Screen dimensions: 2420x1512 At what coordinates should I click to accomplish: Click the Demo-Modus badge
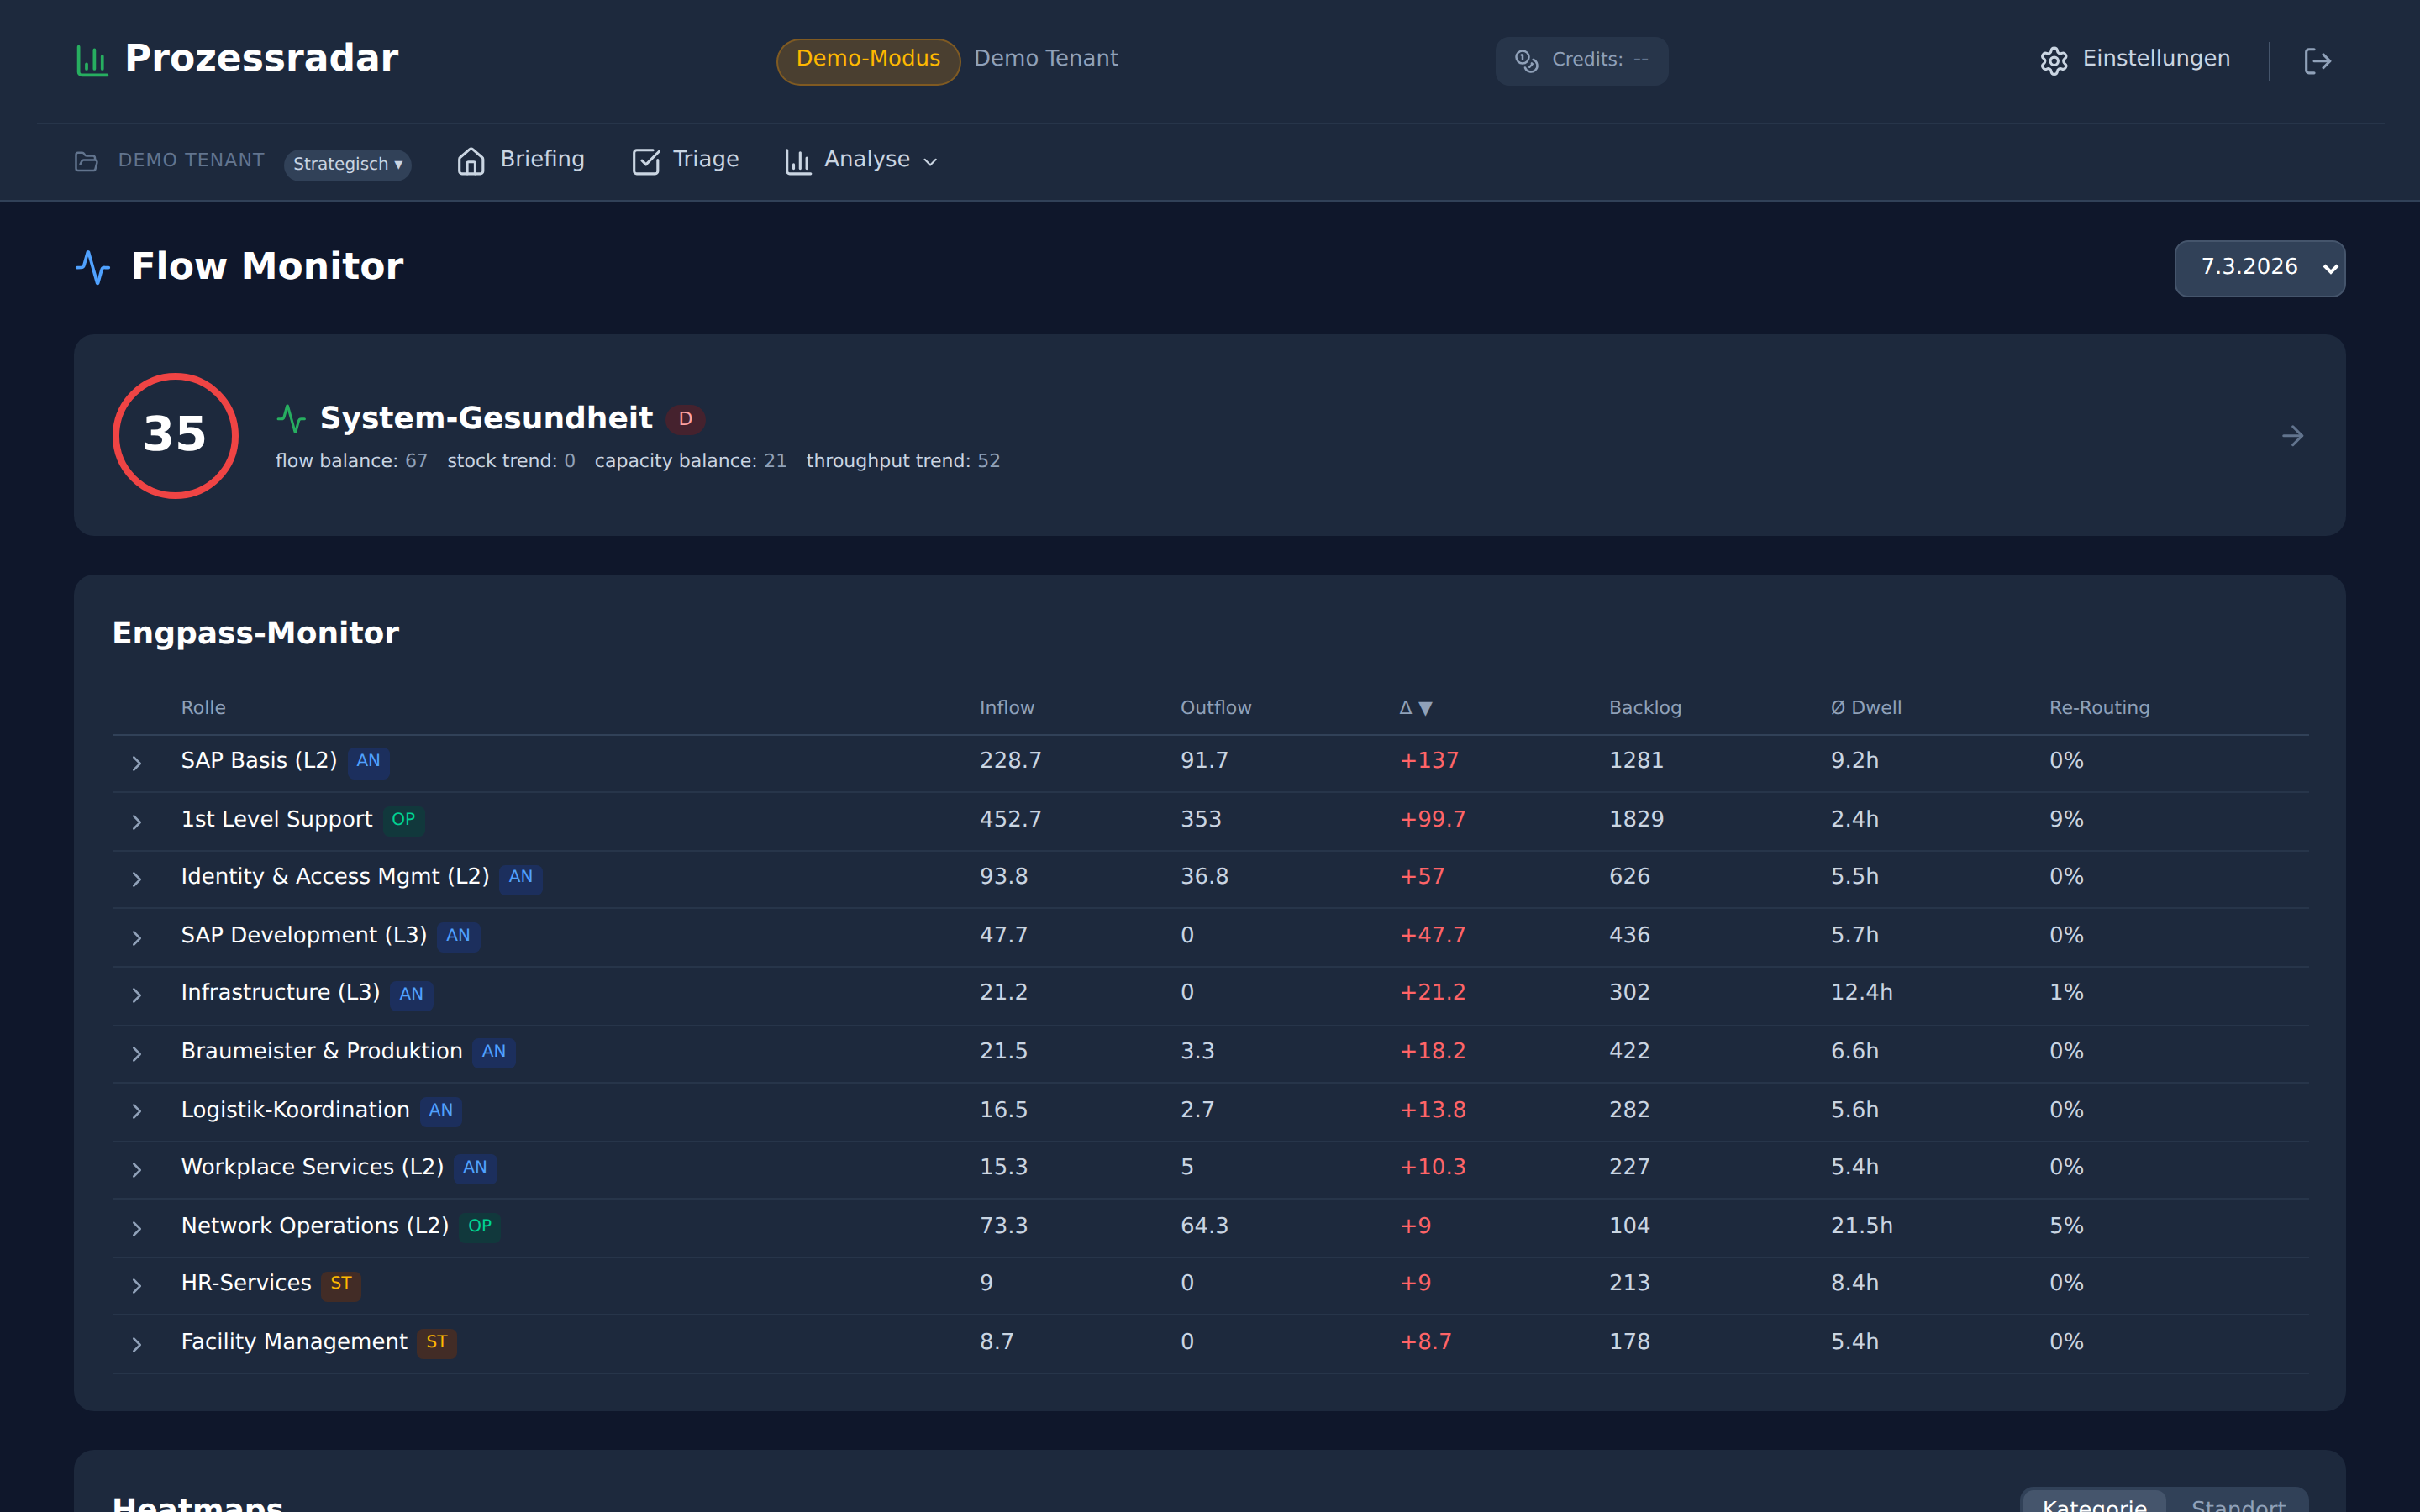coord(867,60)
